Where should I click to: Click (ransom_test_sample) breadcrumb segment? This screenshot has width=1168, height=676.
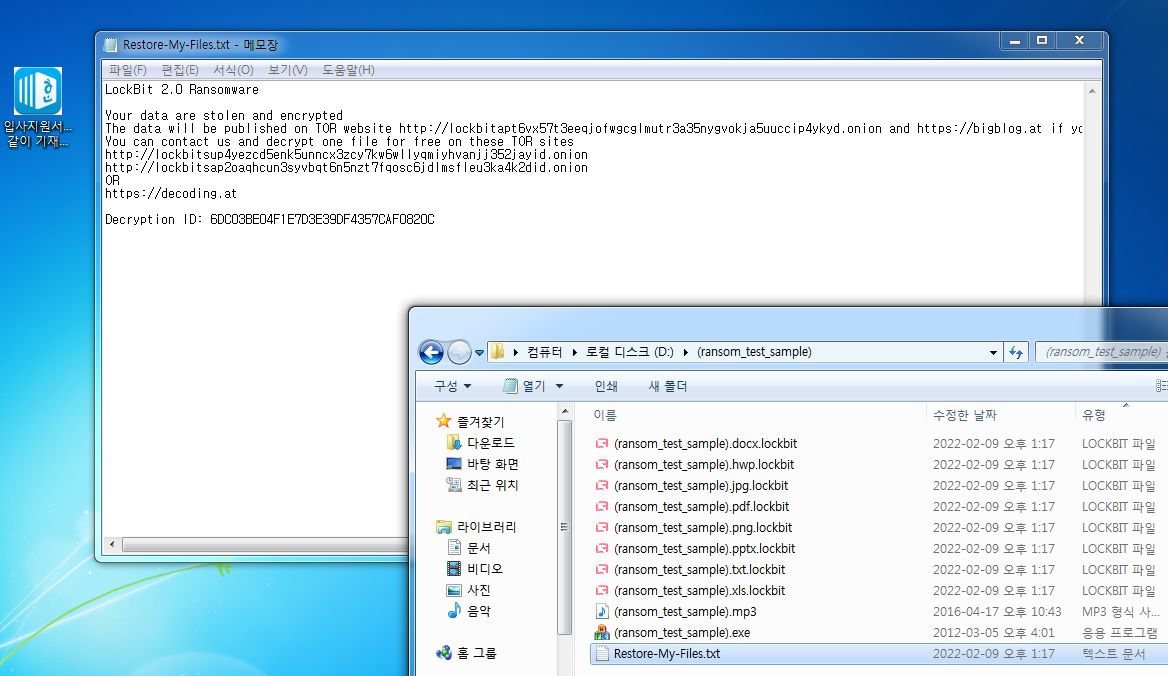[754, 352]
